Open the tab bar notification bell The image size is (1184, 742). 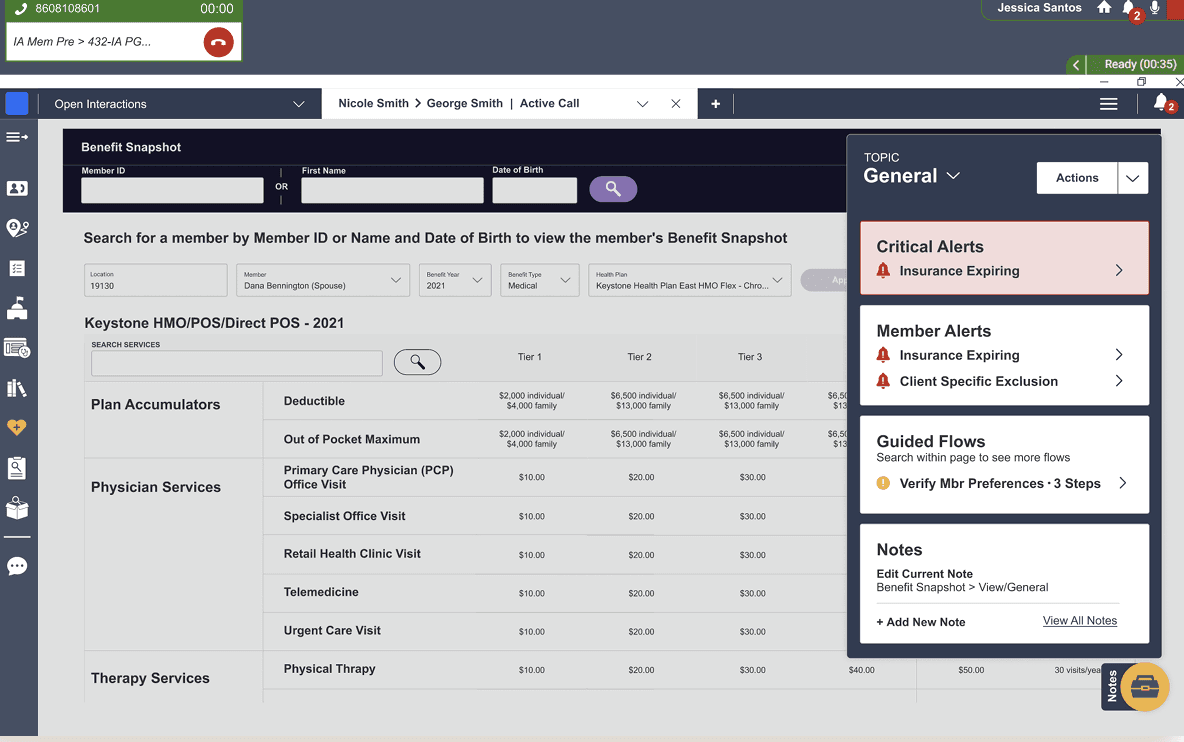click(x=1161, y=103)
